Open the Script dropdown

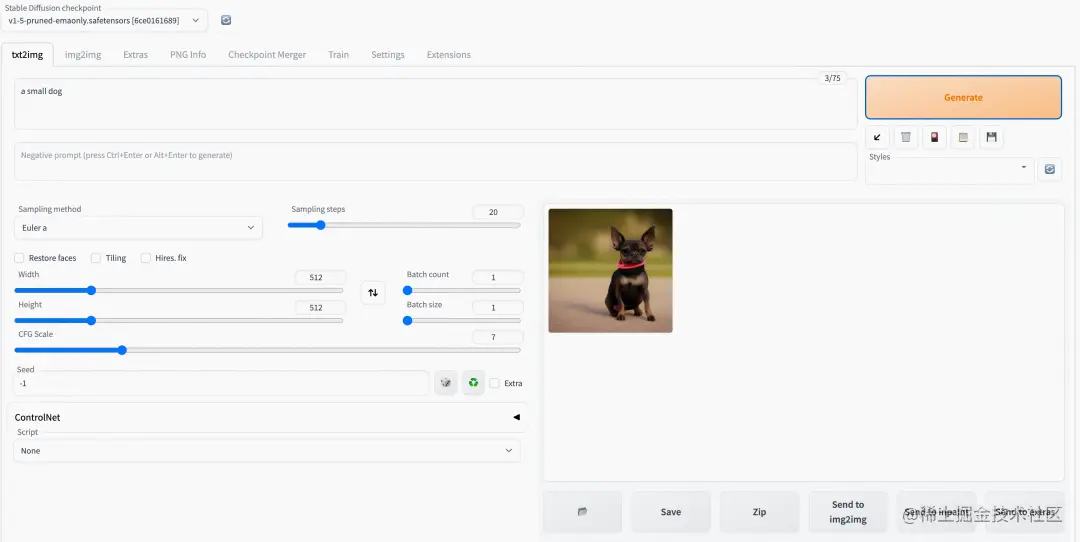[267, 450]
